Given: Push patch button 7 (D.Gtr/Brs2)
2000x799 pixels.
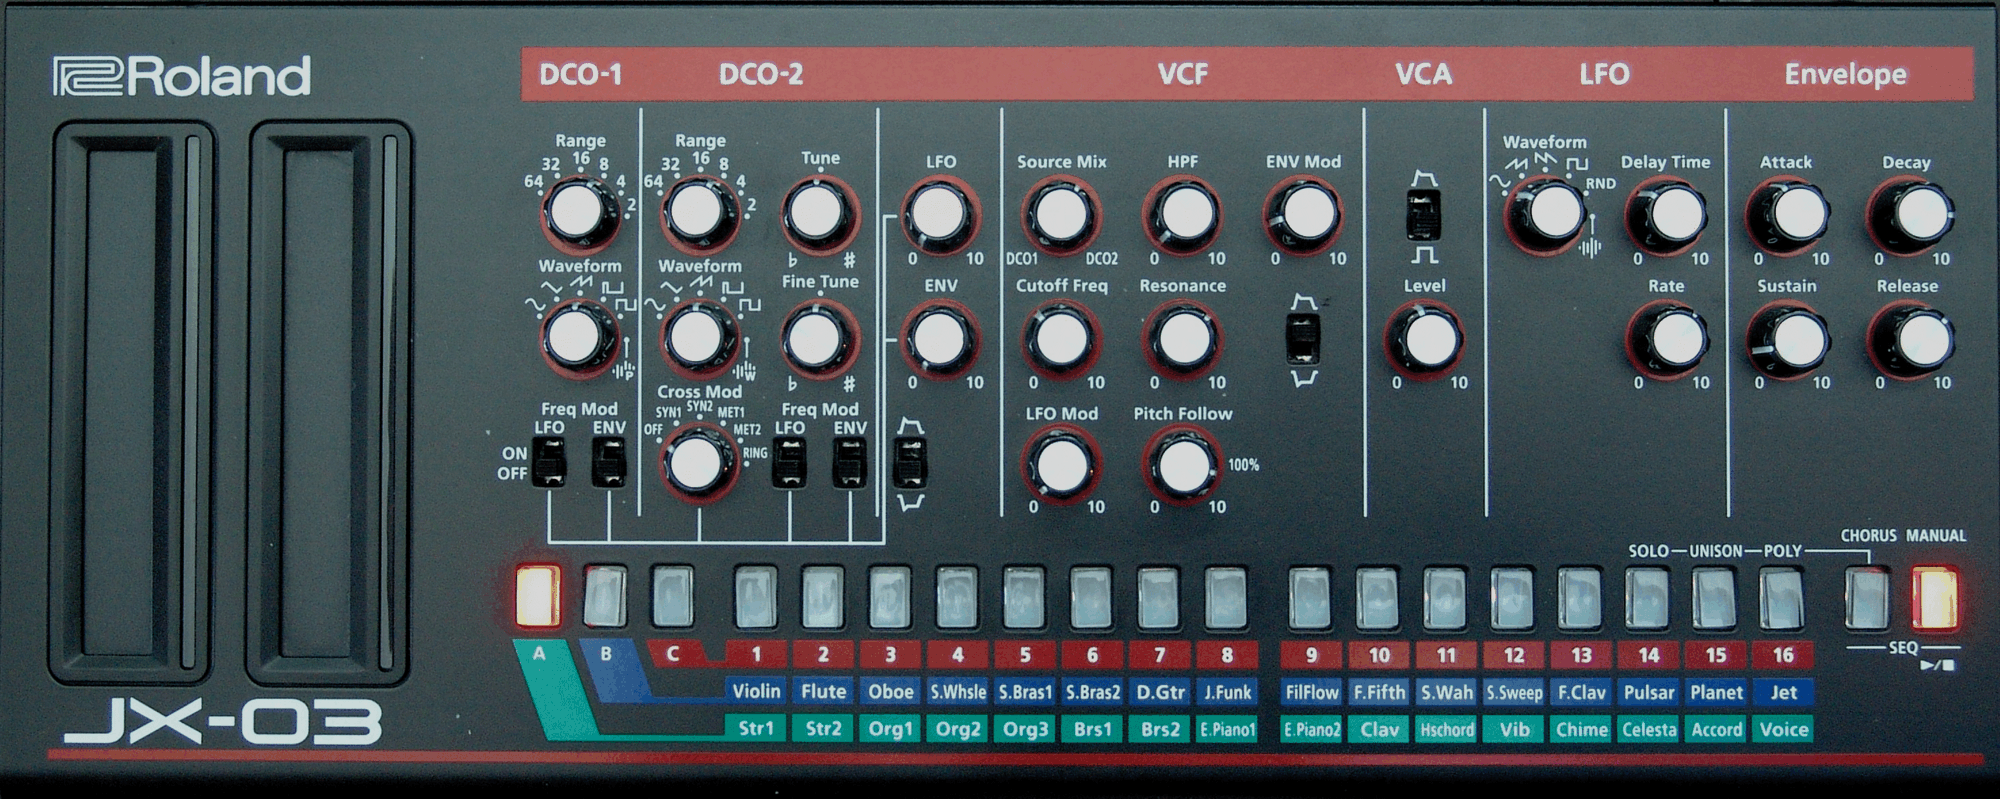Looking at the screenshot, I should click(x=1159, y=597).
